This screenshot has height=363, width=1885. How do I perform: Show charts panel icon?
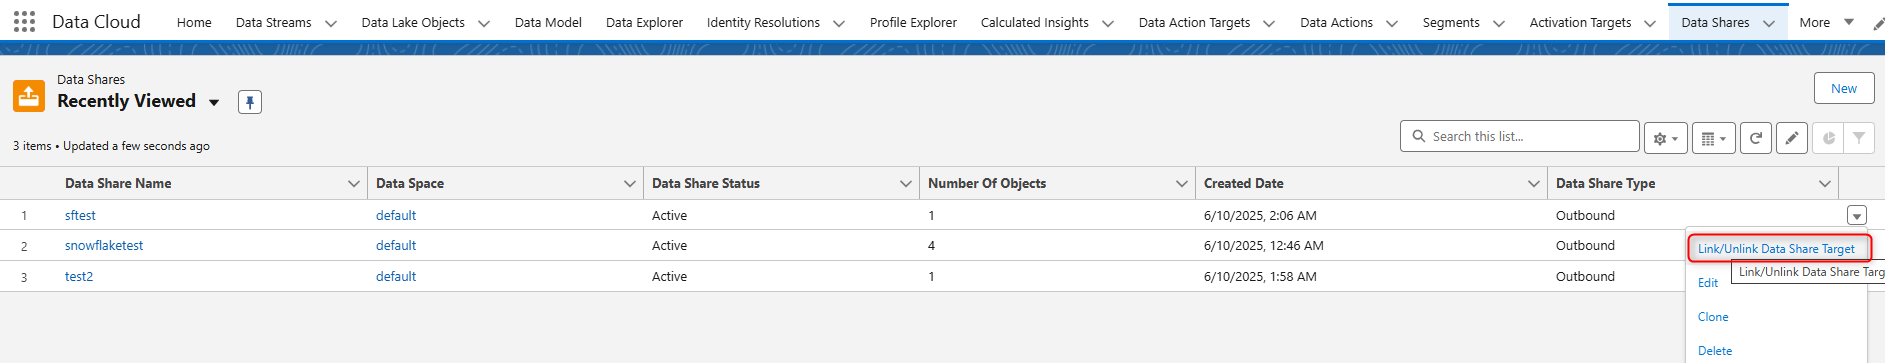(x=1828, y=138)
